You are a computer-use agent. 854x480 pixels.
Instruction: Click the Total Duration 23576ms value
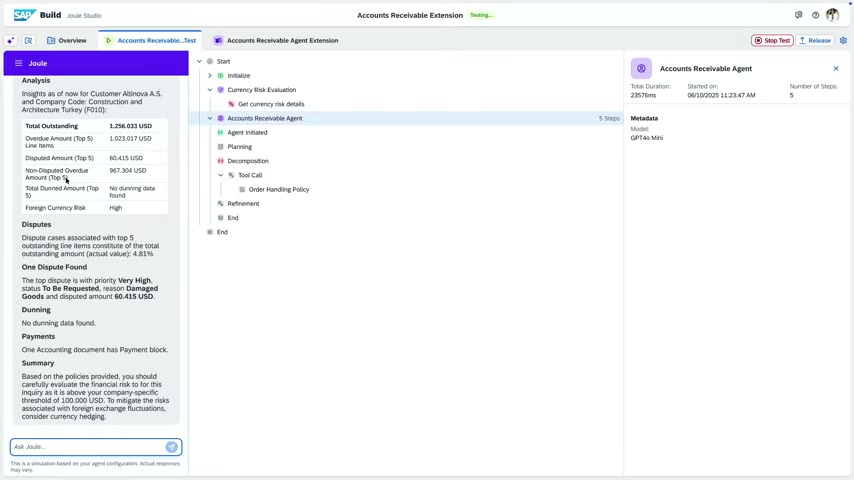(643, 95)
